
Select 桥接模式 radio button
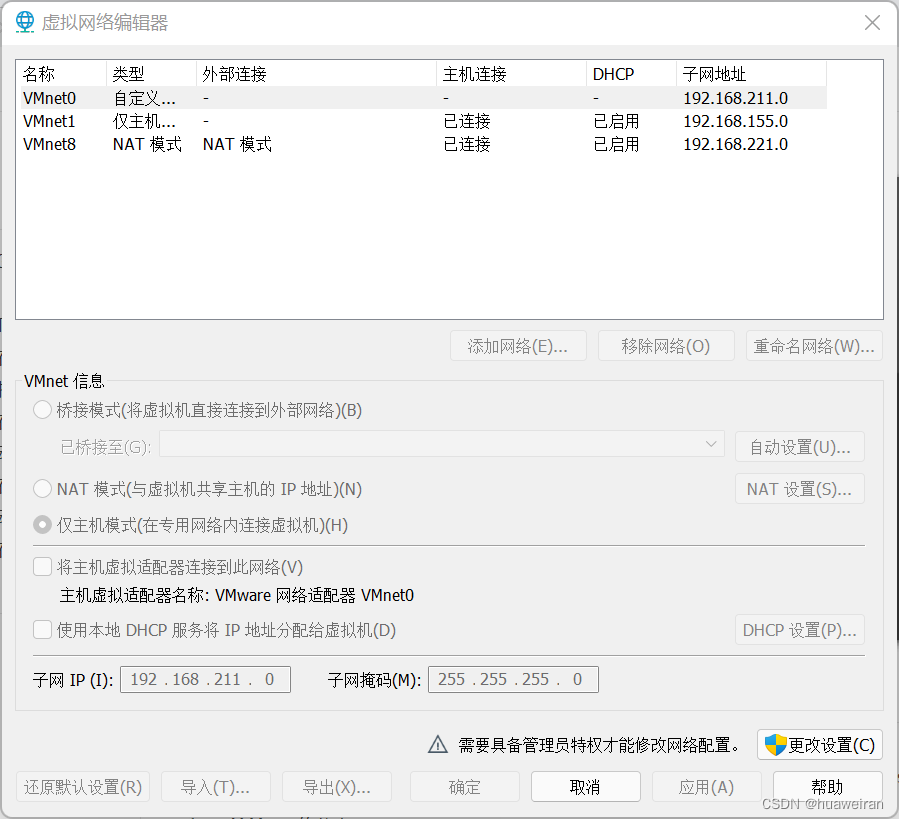42,410
